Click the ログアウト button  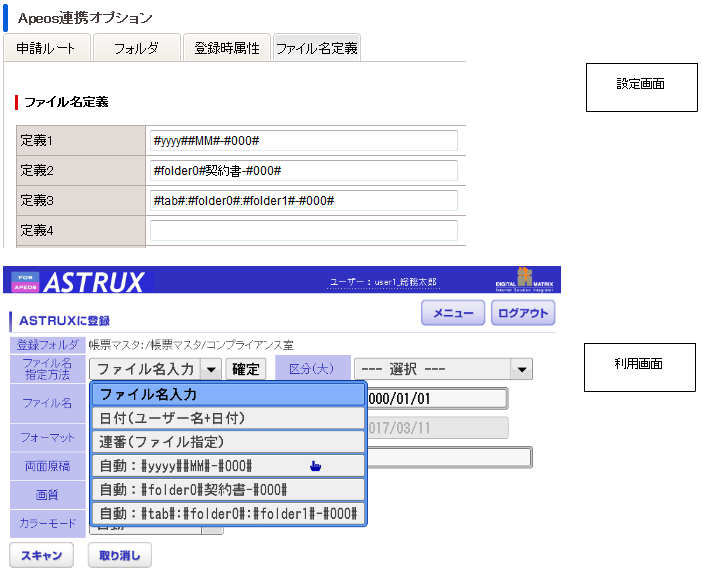click(523, 313)
